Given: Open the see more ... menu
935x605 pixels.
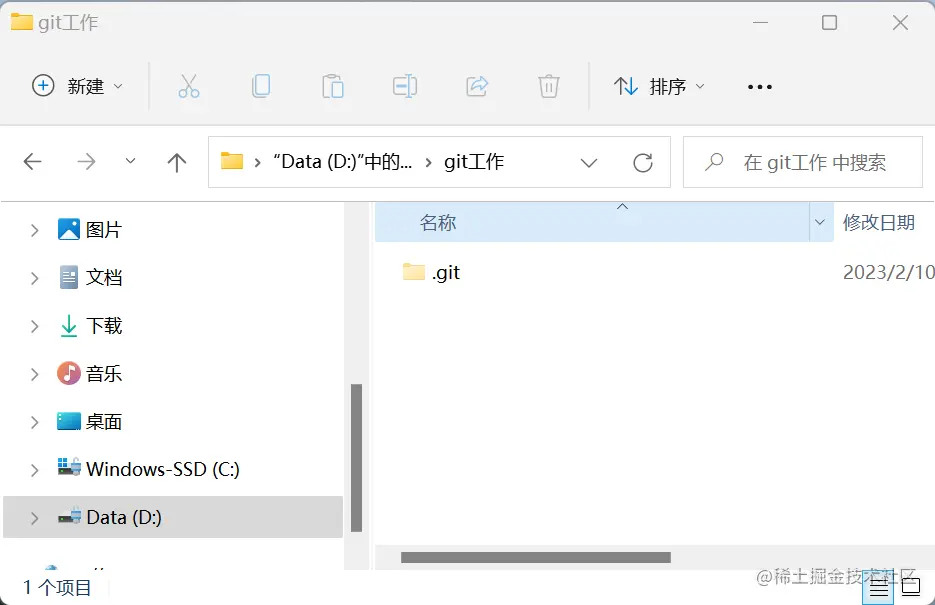Looking at the screenshot, I should (759, 86).
